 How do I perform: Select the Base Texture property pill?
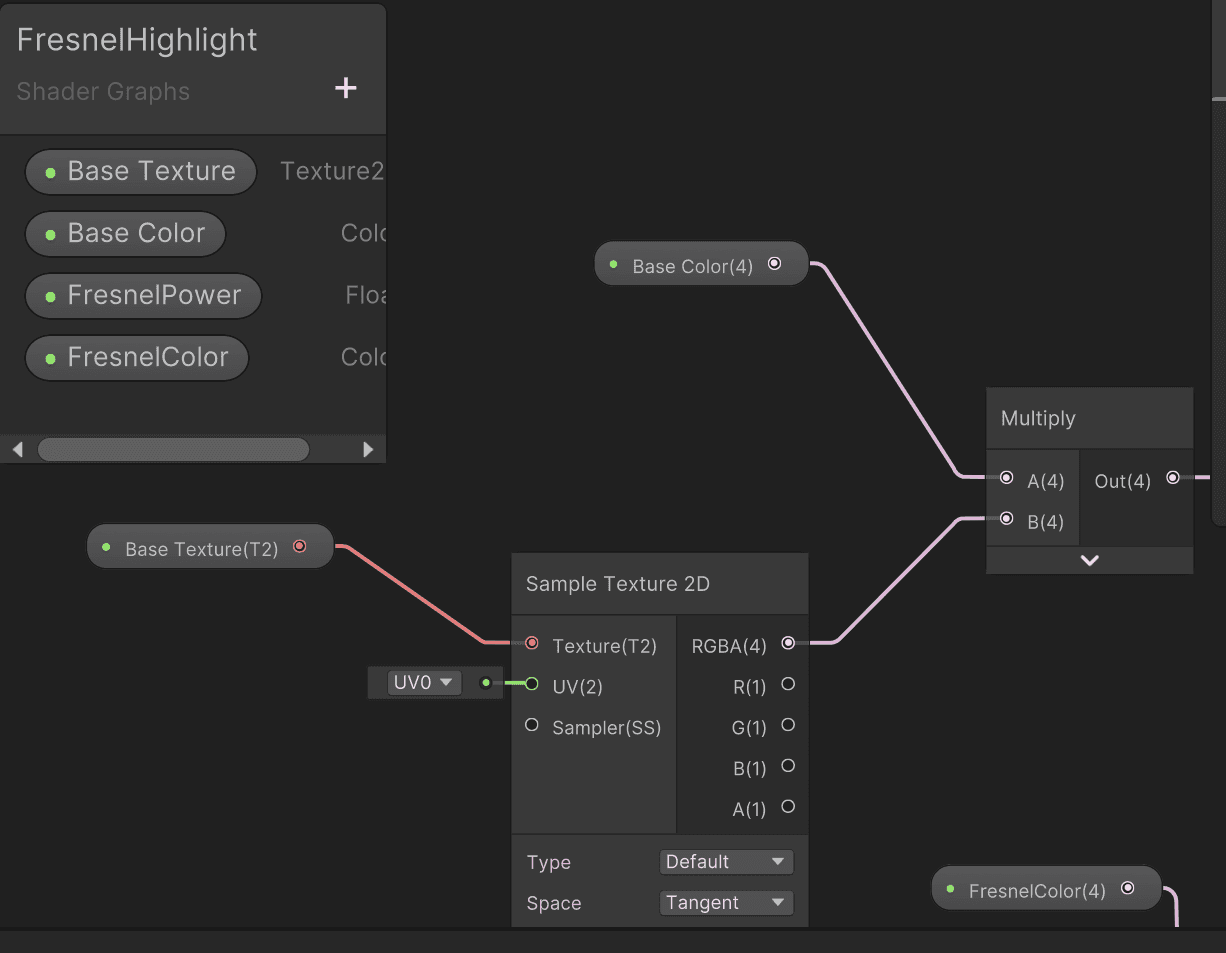coord(141,172)
